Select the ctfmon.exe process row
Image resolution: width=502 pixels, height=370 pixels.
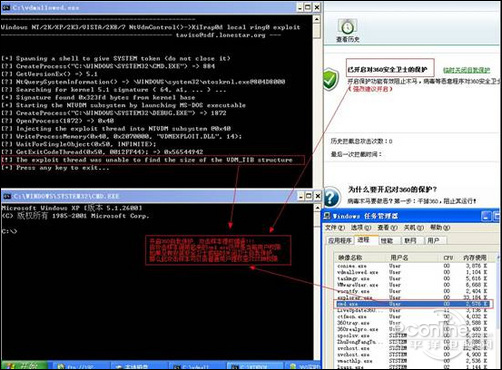412,317
